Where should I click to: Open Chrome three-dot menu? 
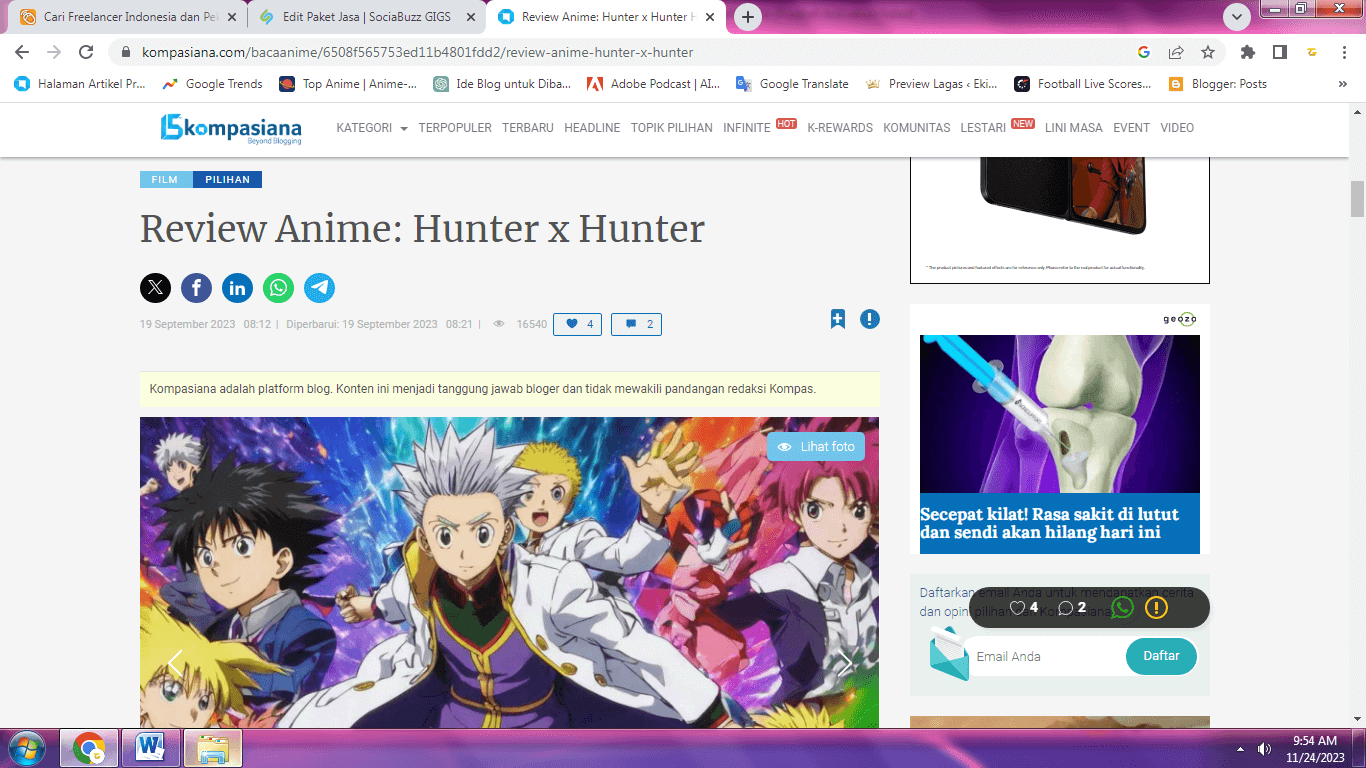1345,52
